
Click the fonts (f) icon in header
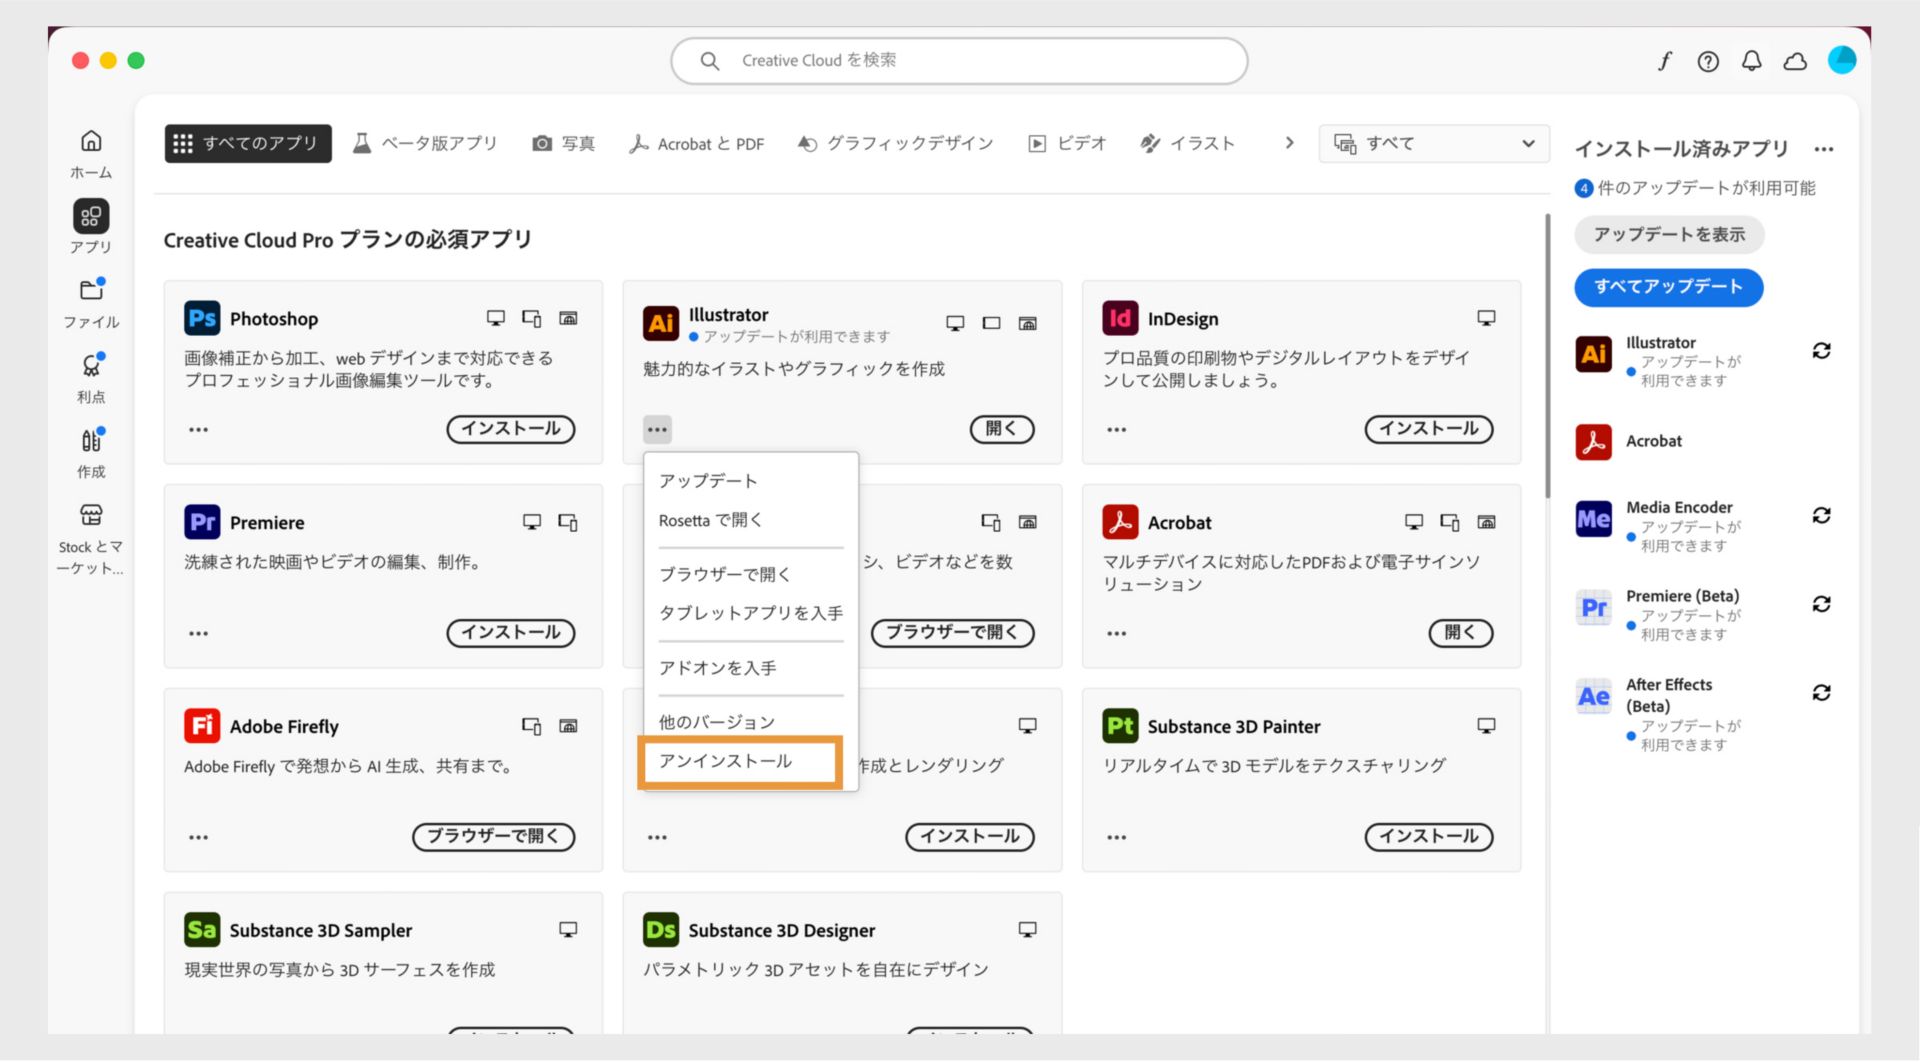tap(1664, 61)
